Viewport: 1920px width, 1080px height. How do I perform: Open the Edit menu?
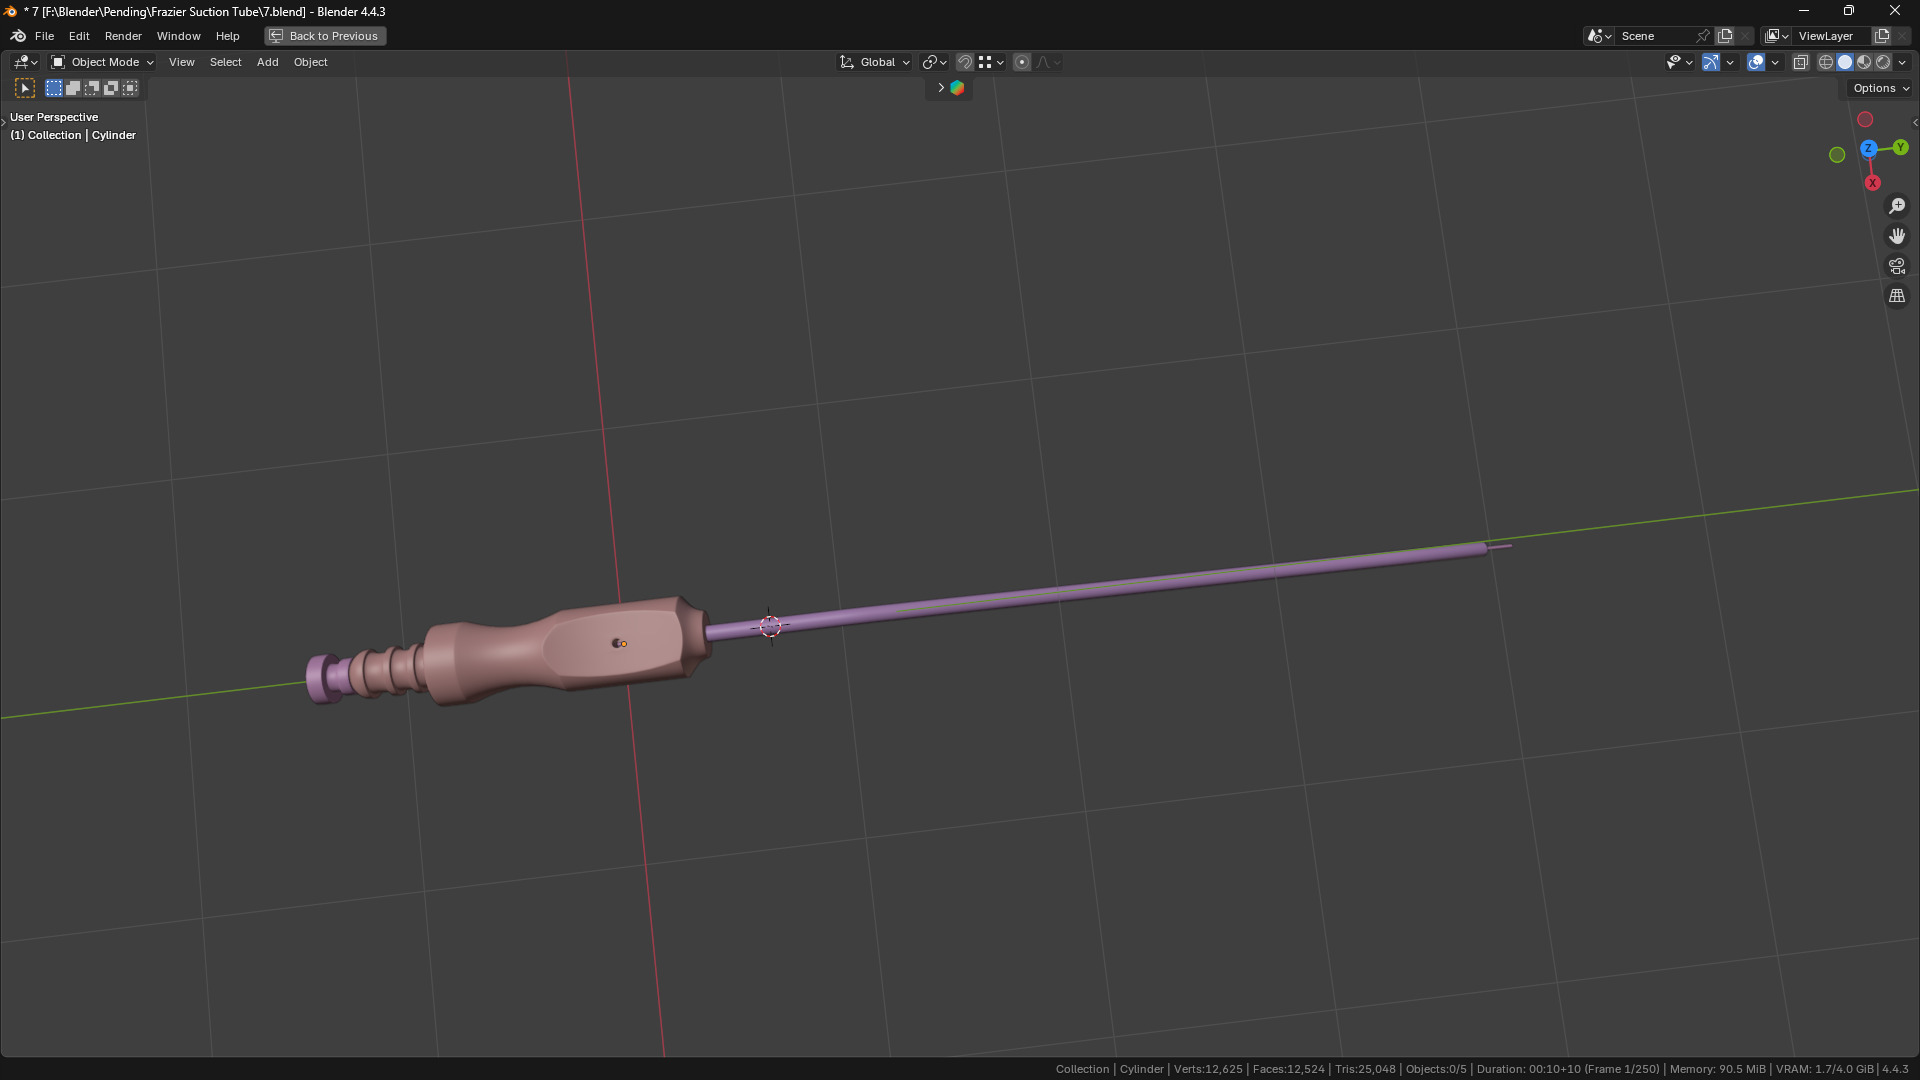[79, 36]
